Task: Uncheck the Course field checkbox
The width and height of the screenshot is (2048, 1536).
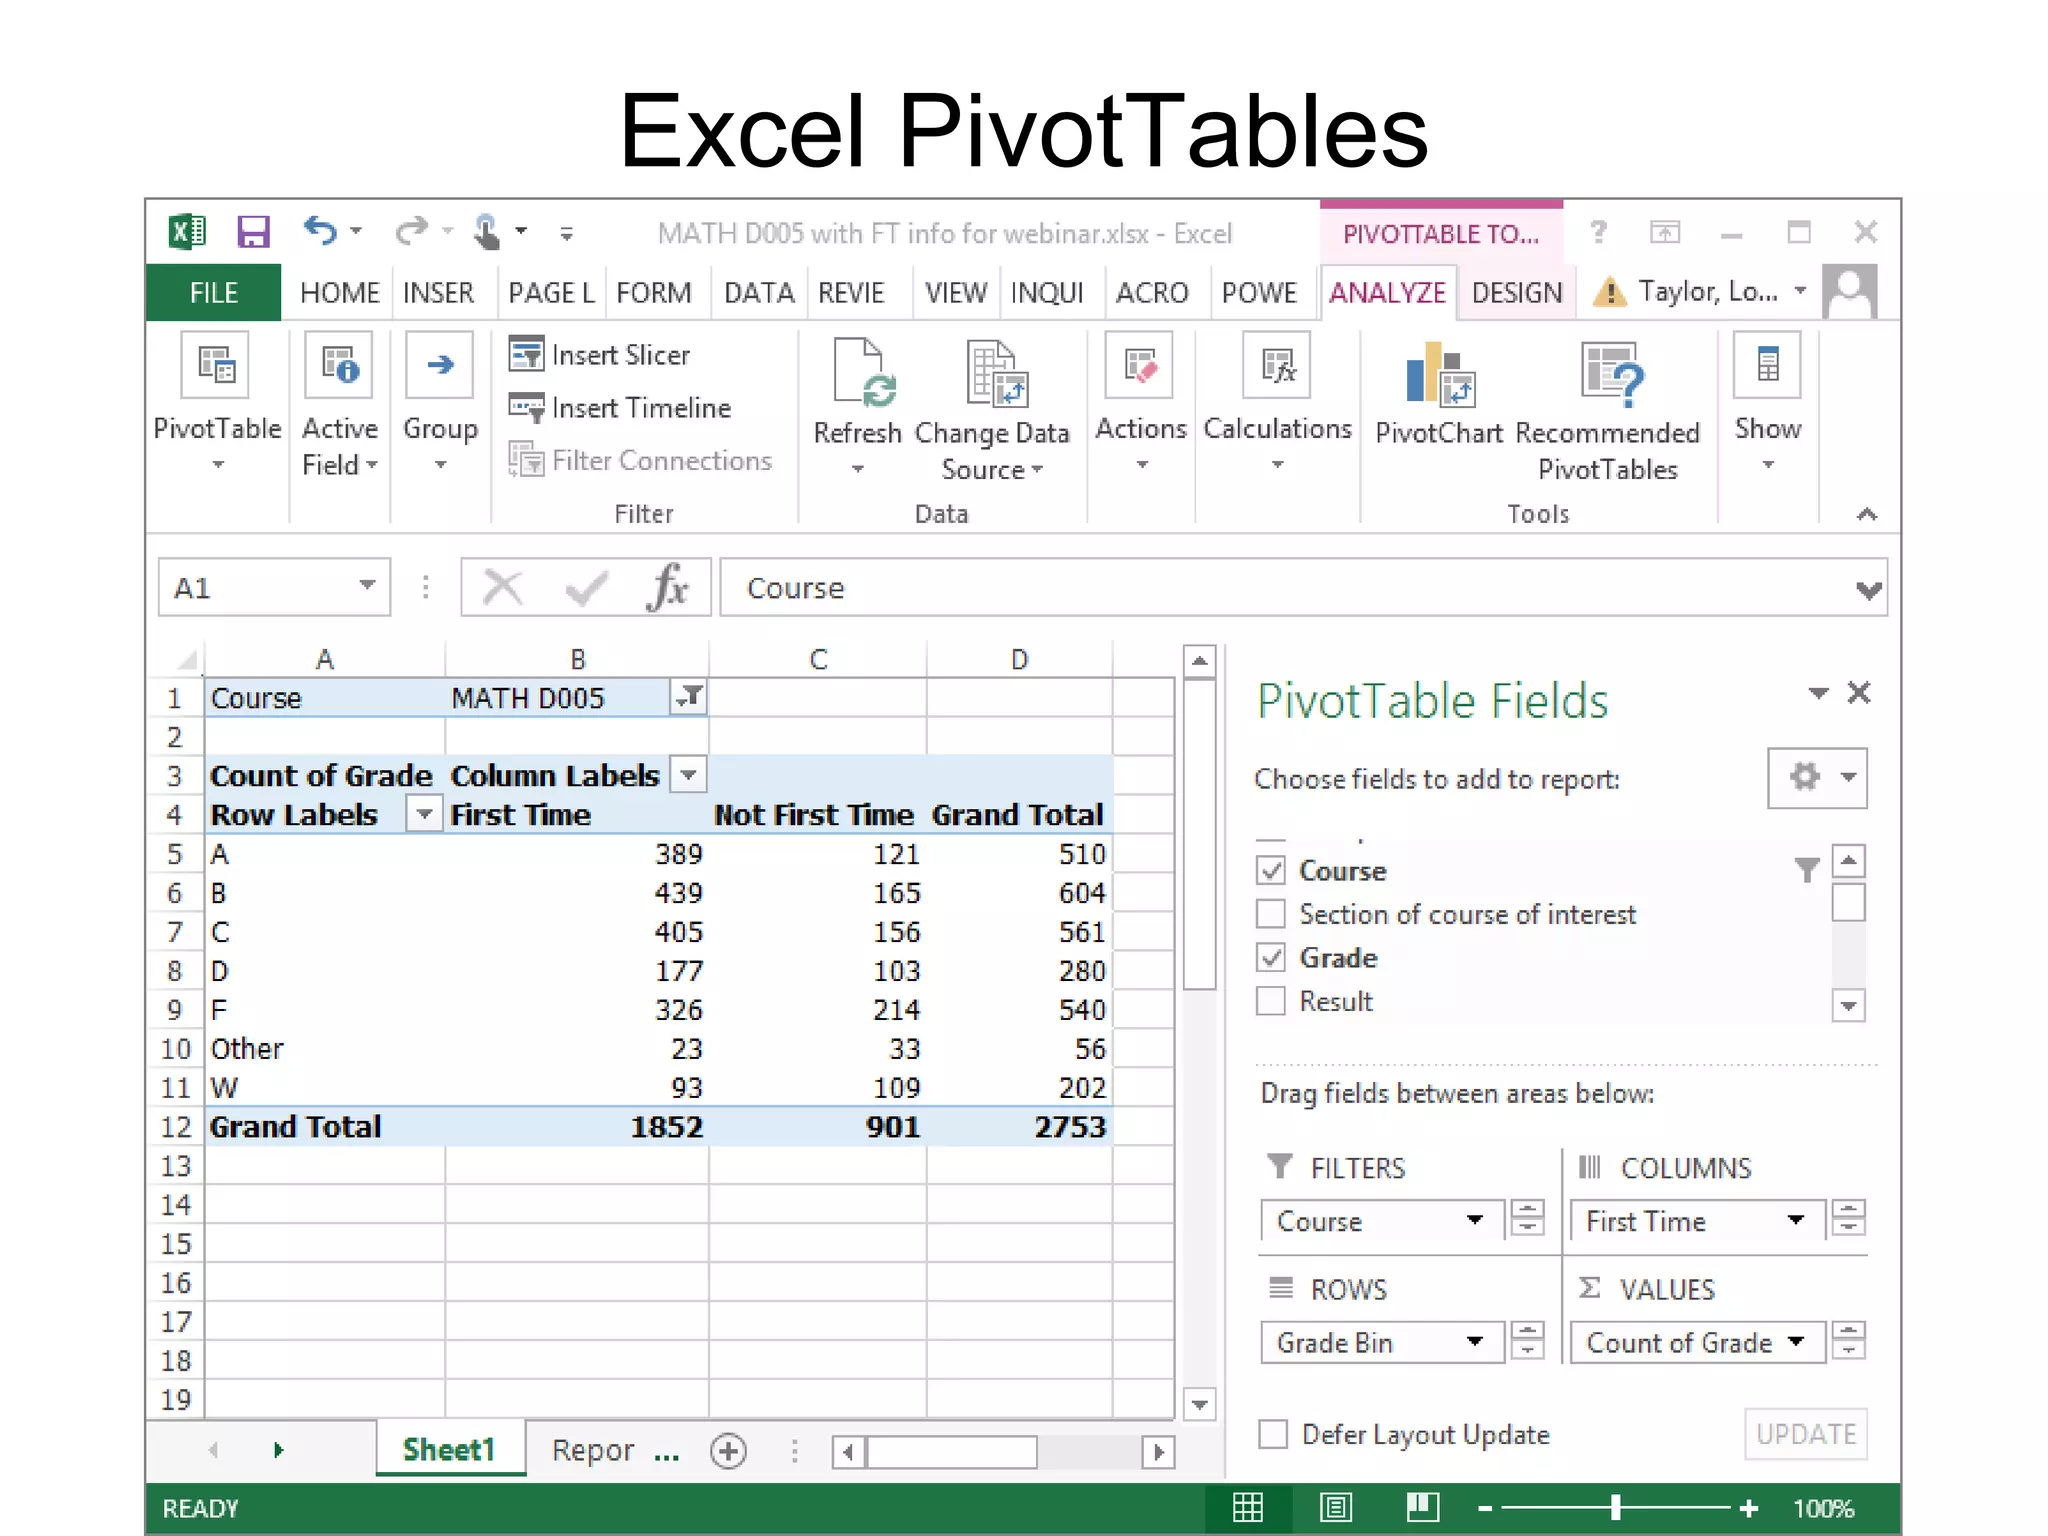Action: [1271, 870]
